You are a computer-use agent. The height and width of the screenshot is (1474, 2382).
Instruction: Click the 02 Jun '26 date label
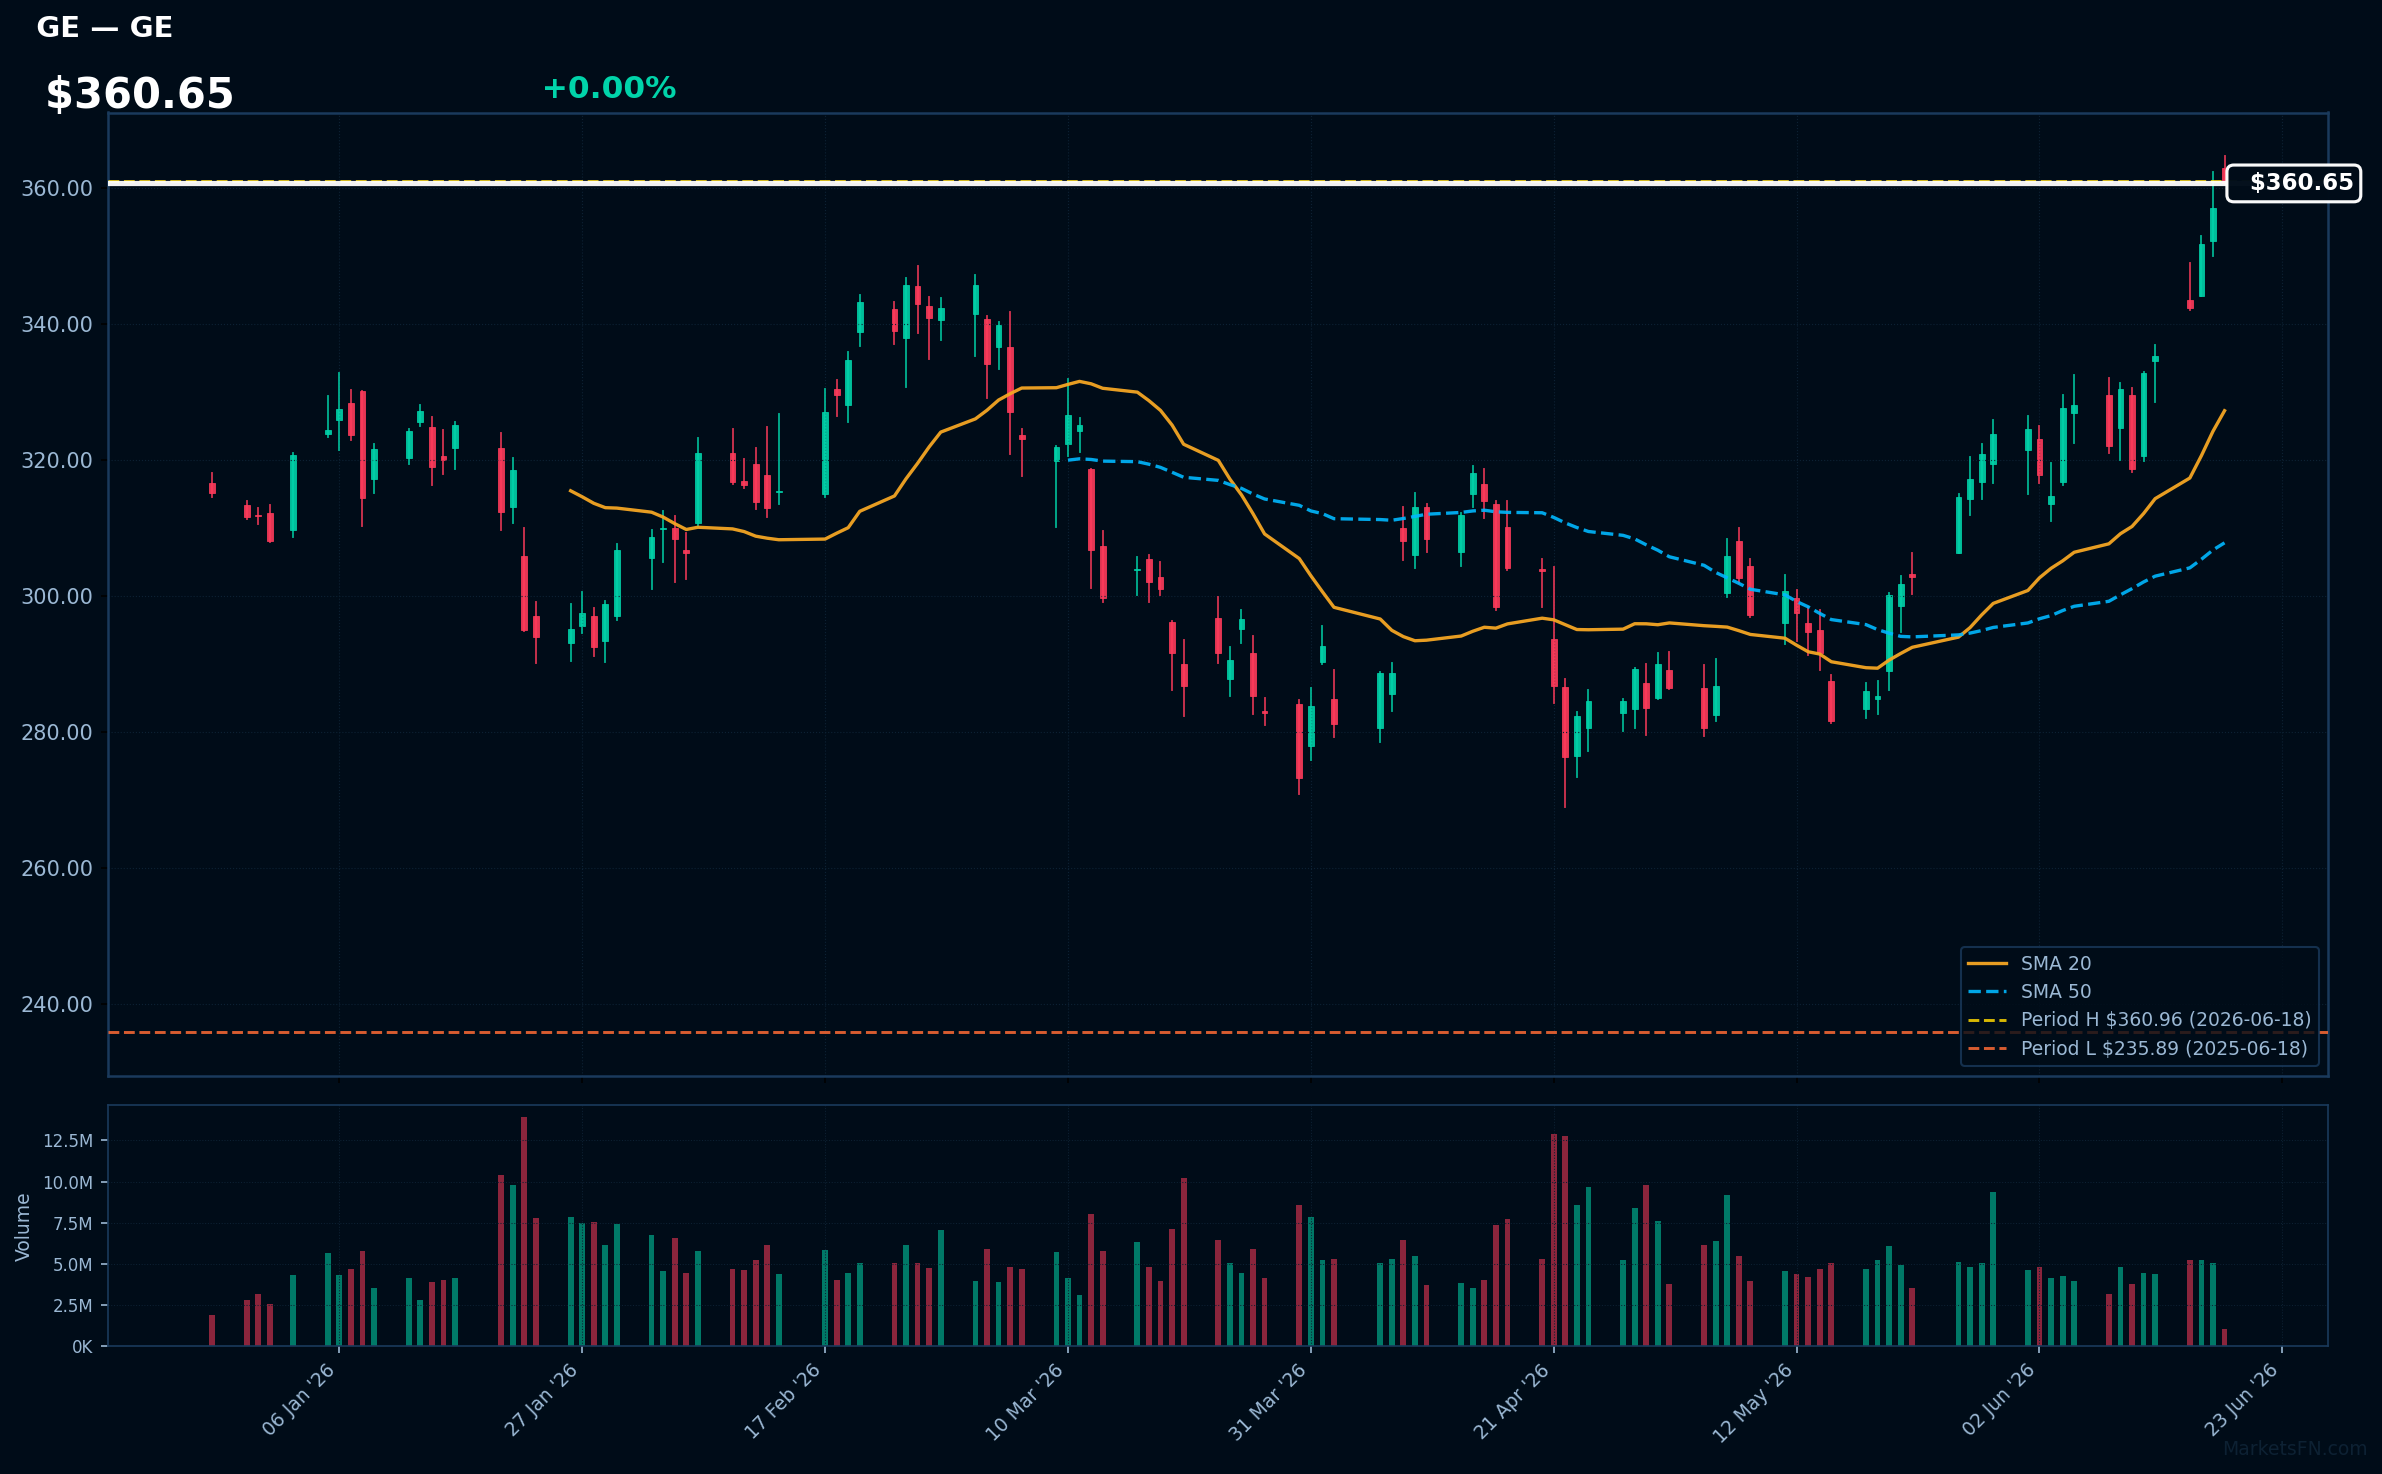[x=1998, y=1400]
